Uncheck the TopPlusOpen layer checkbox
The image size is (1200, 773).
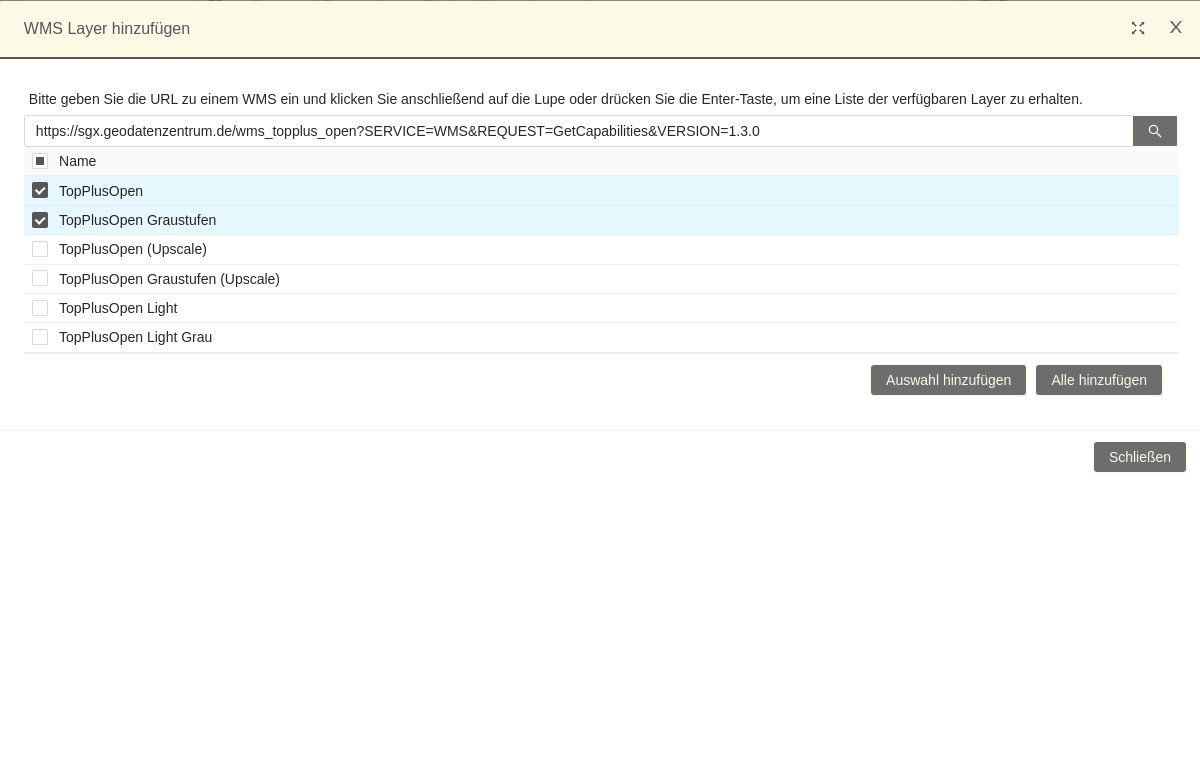tap(40, 190)
